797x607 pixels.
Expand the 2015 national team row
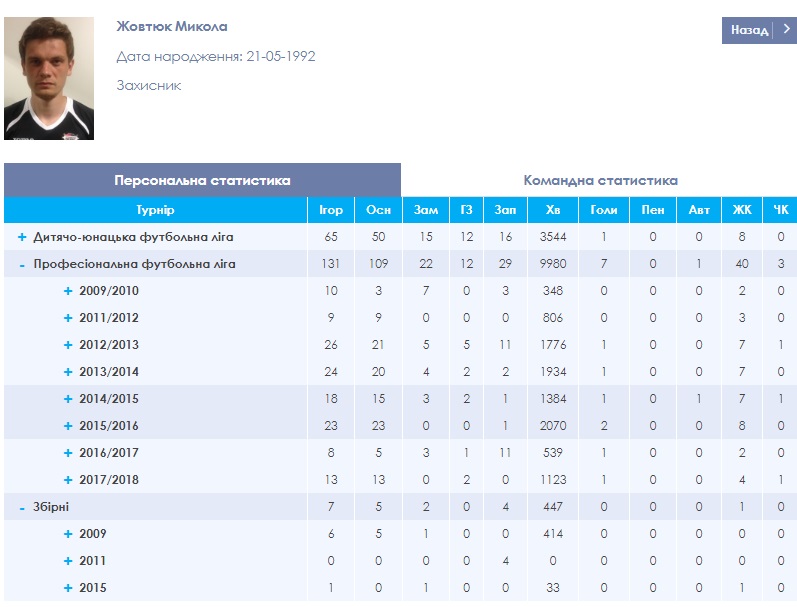click(x=68, y=588)
